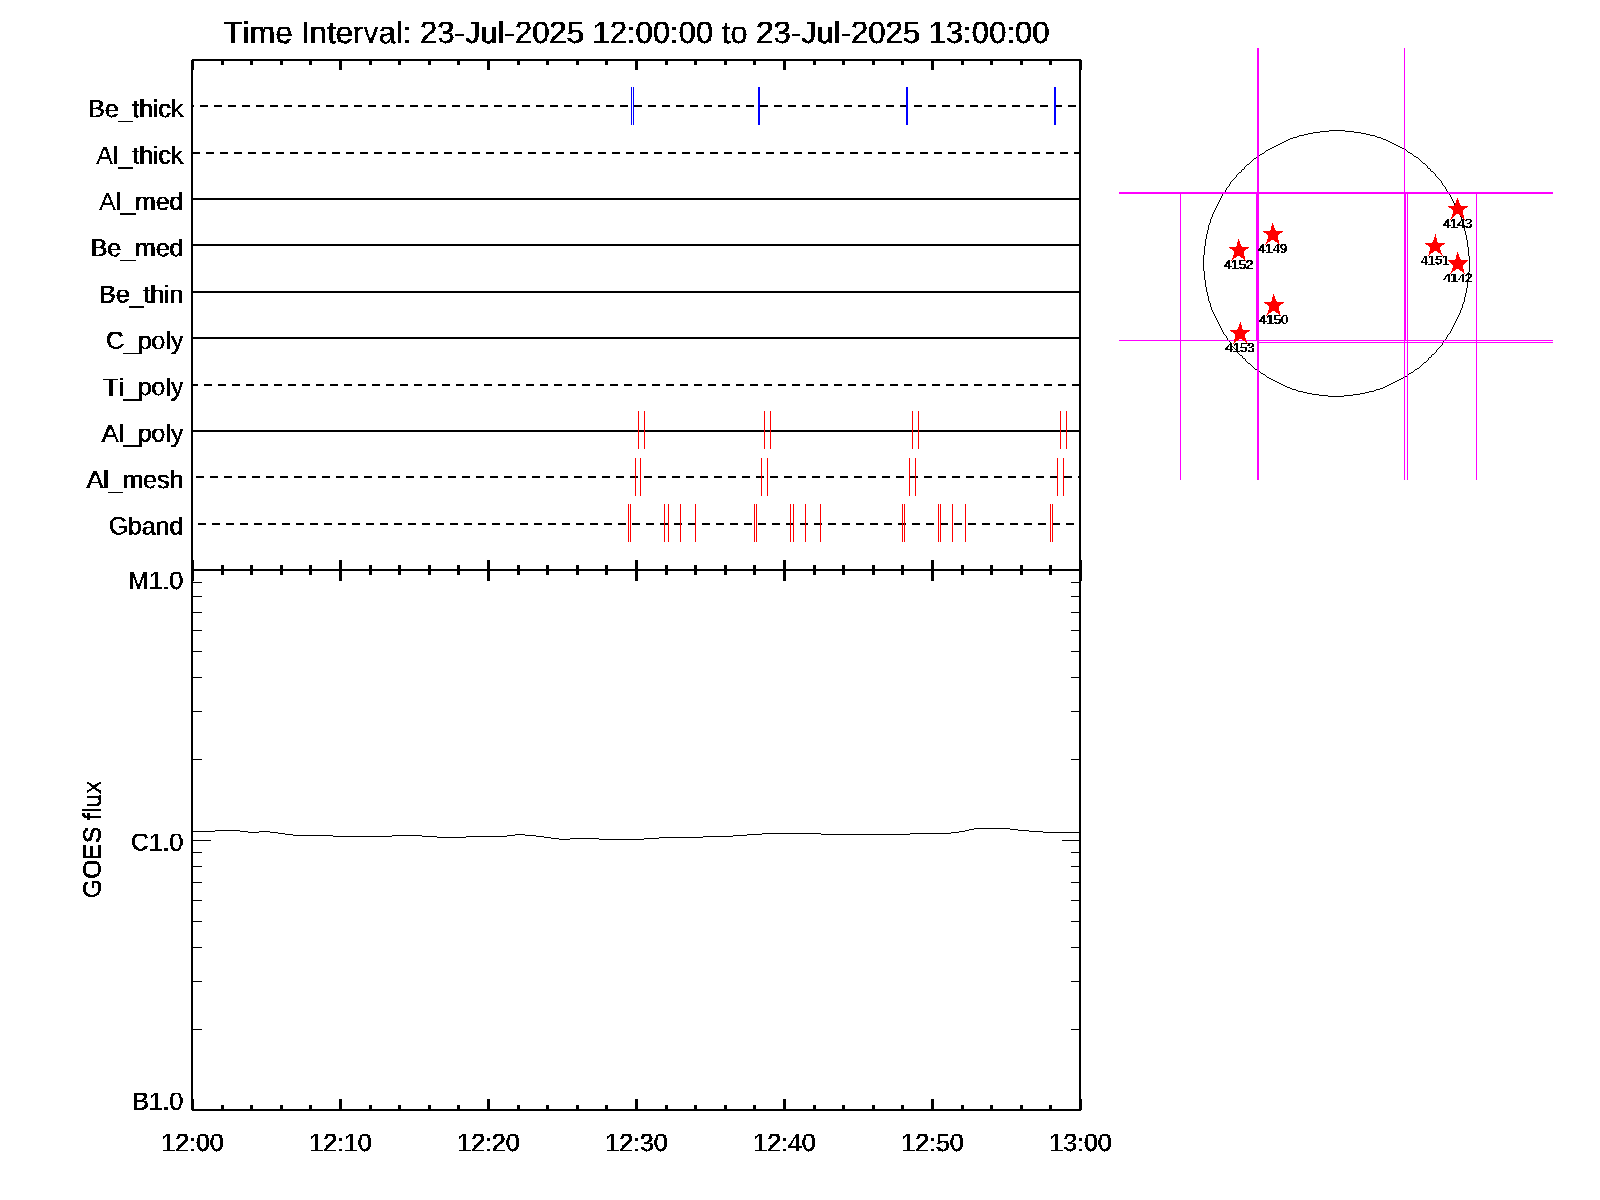The width and height of the screenshot is (1600, 1200).
Task: Select the star marker labeled 4152
Action: pos(1238,250)
